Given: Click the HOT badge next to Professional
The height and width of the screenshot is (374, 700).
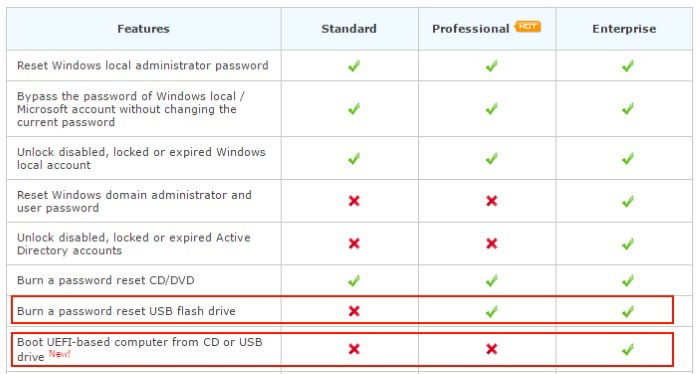Looking at the screenshot, I should [x=528, y=27].
